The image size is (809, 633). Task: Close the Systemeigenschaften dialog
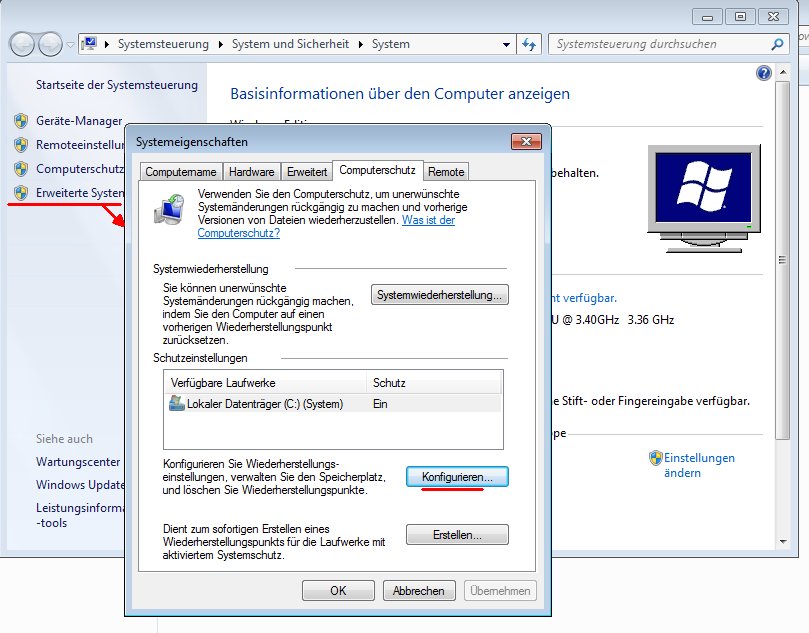526,141
